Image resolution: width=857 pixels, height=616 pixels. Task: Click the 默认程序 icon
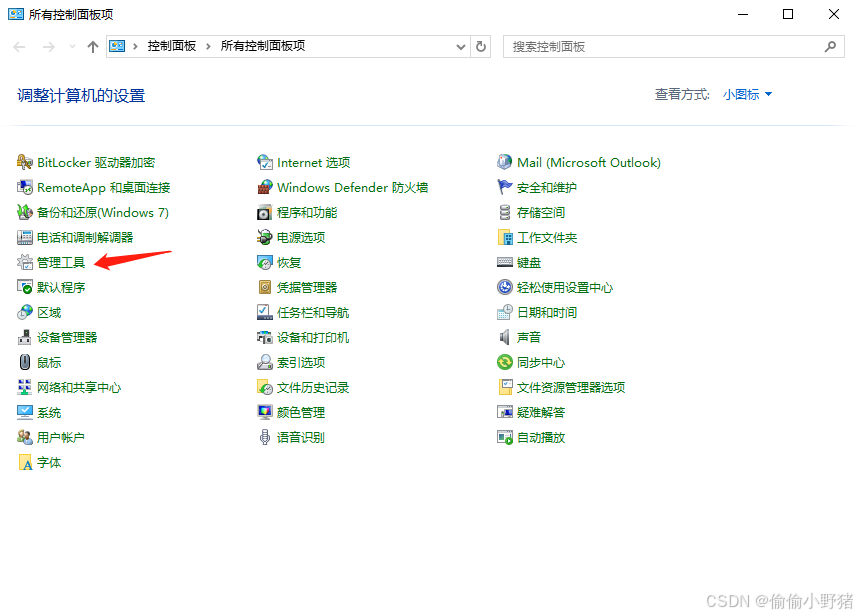point(25,287)
